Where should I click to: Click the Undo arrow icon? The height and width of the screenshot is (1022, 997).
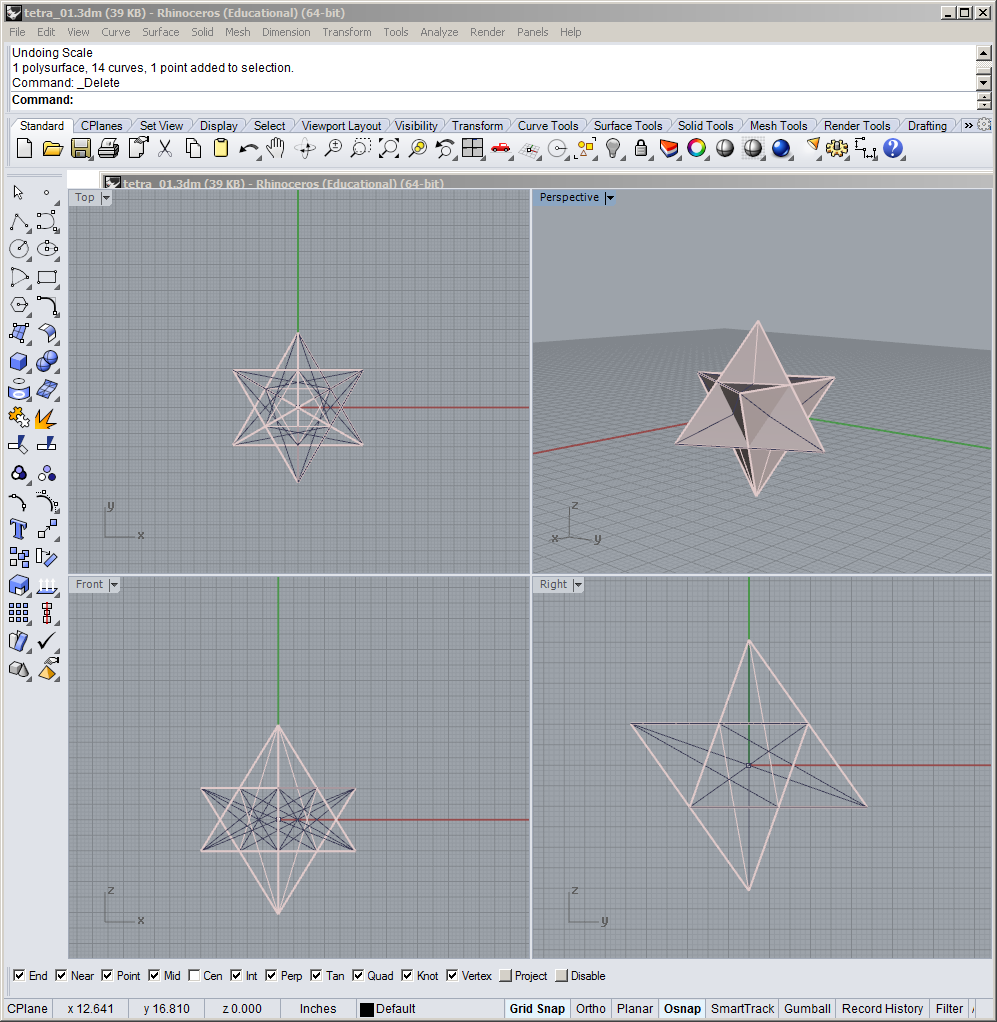coord(249,149)
